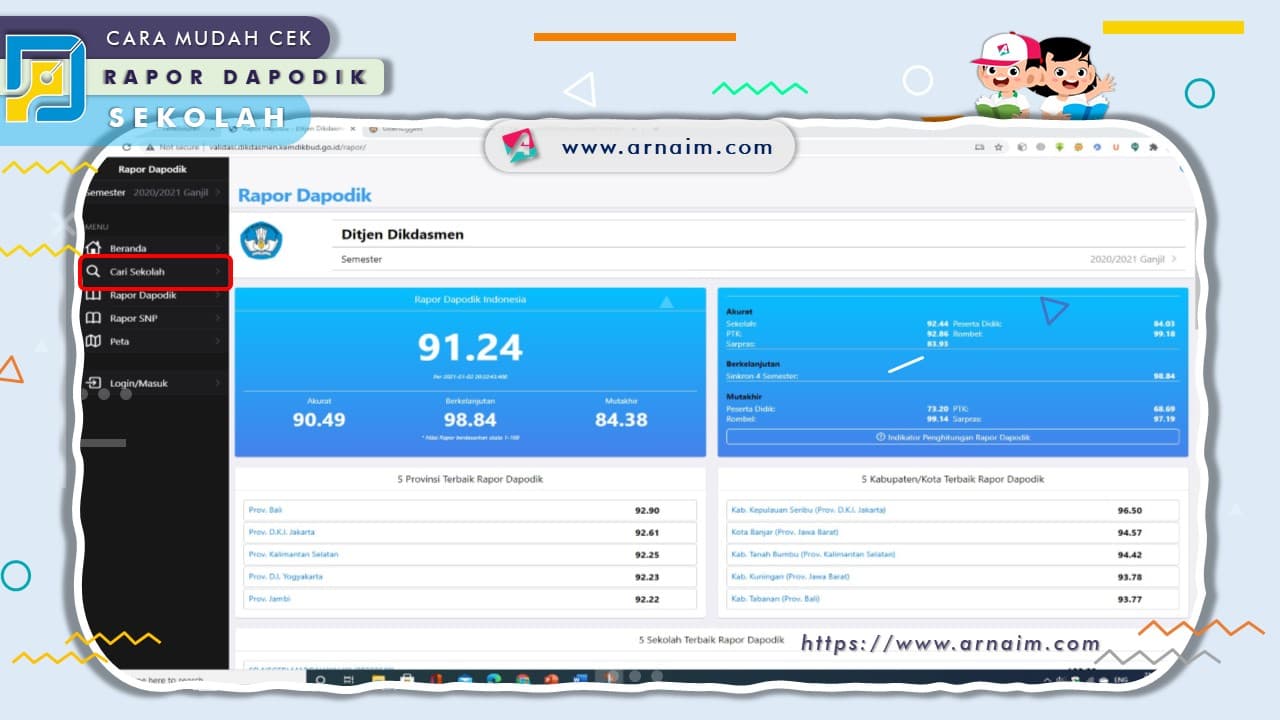This screenshot has width=1280, height=720.
Task: Click the green download extension icon
Action: pos(1059,147)
